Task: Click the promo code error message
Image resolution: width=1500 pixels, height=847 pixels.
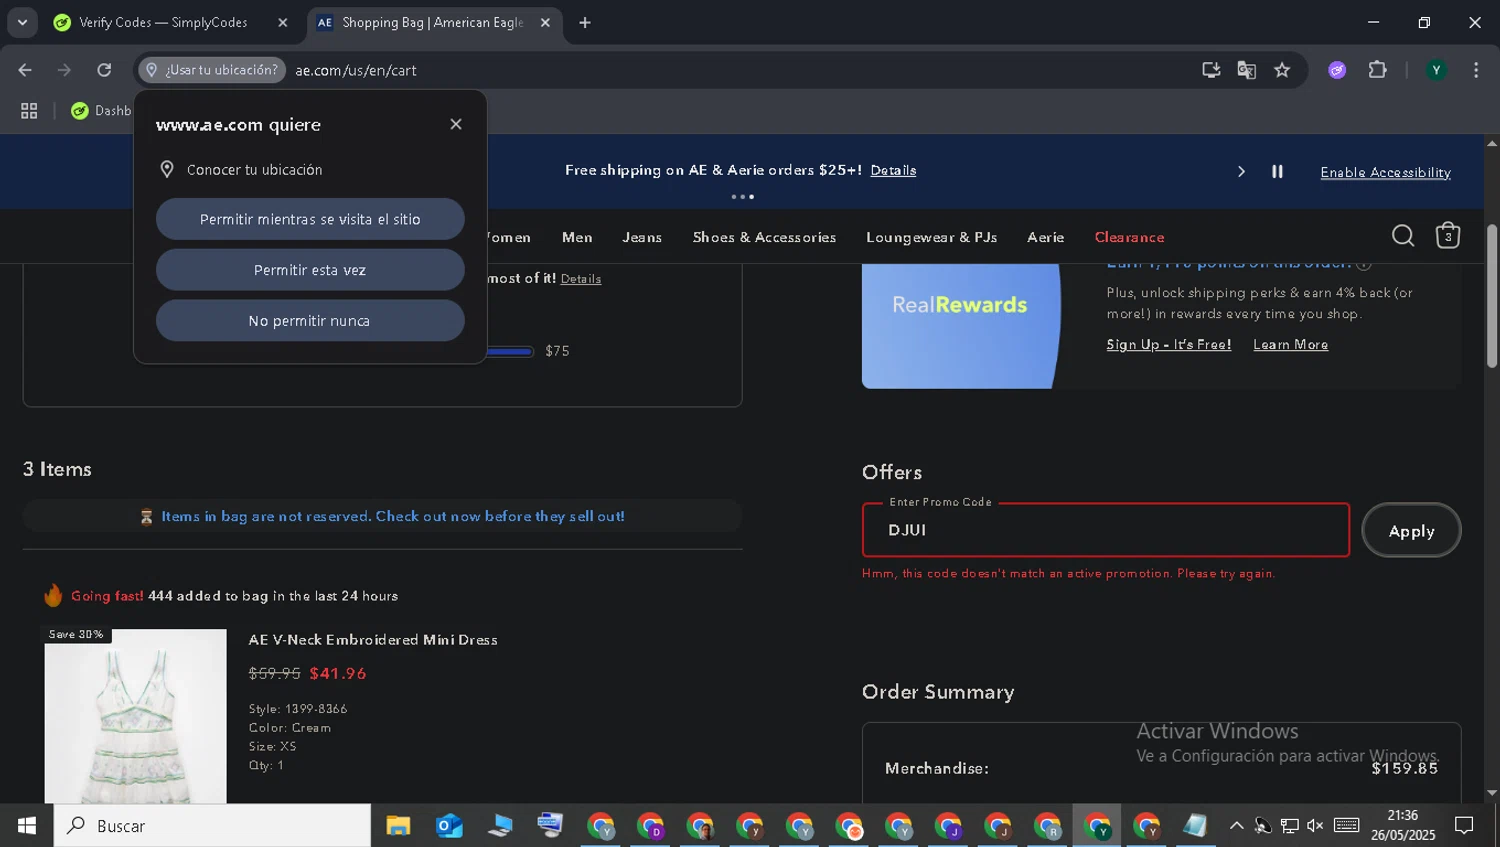Action: coord(1068,574)
